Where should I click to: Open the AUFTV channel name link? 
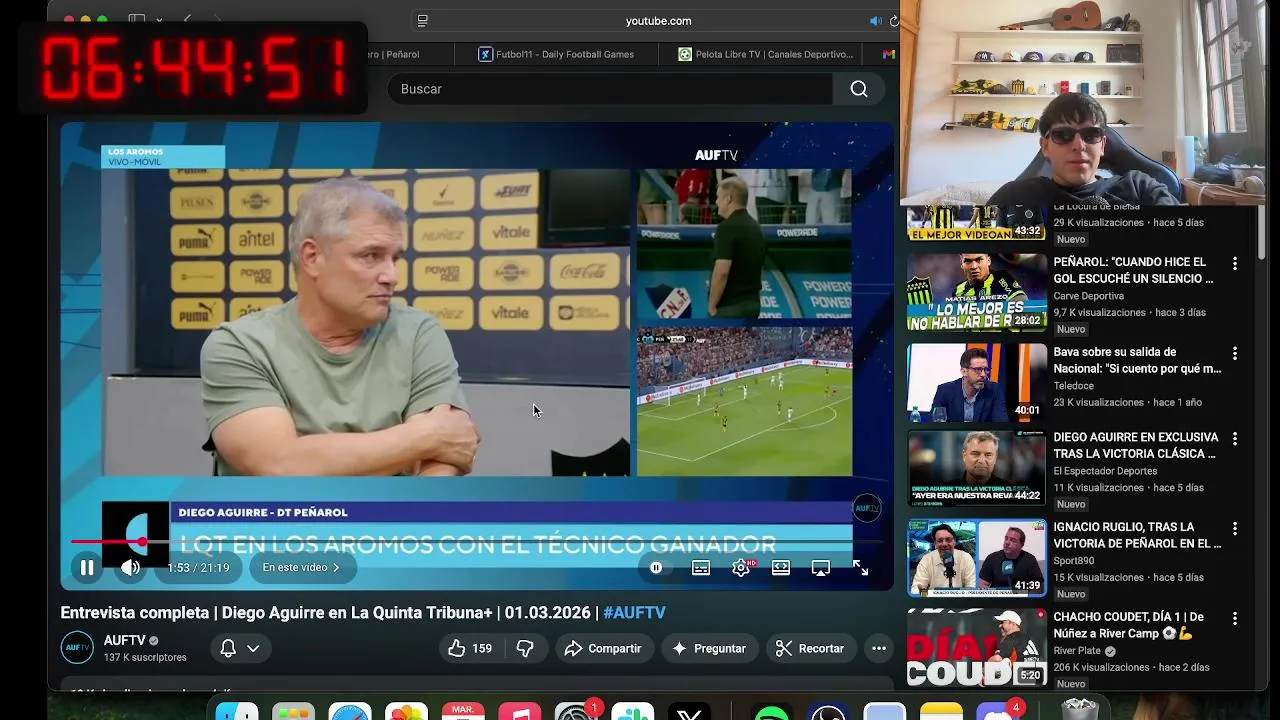point(125,641)
